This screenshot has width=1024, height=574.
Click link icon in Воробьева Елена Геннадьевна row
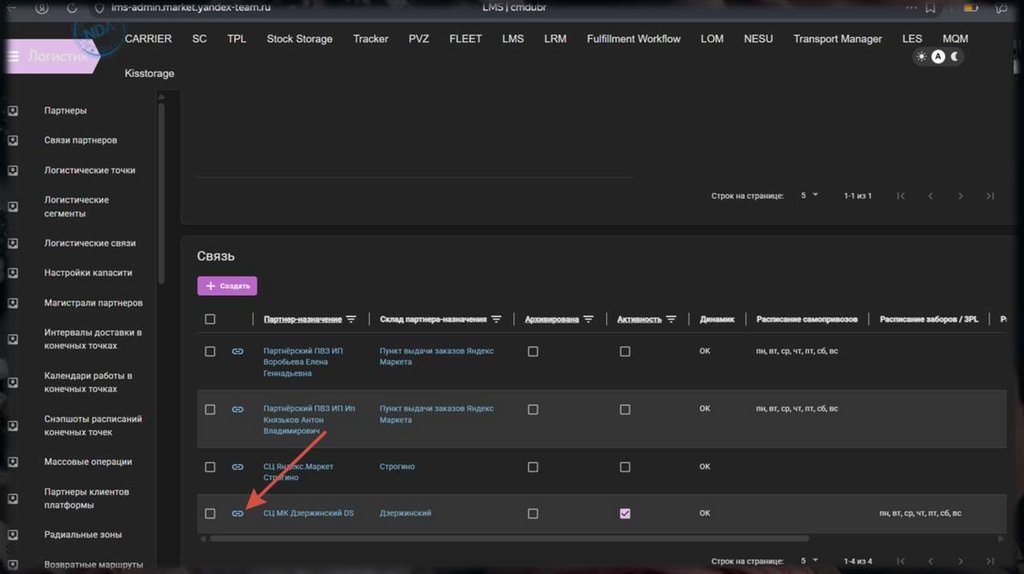[x=237, y=352]
